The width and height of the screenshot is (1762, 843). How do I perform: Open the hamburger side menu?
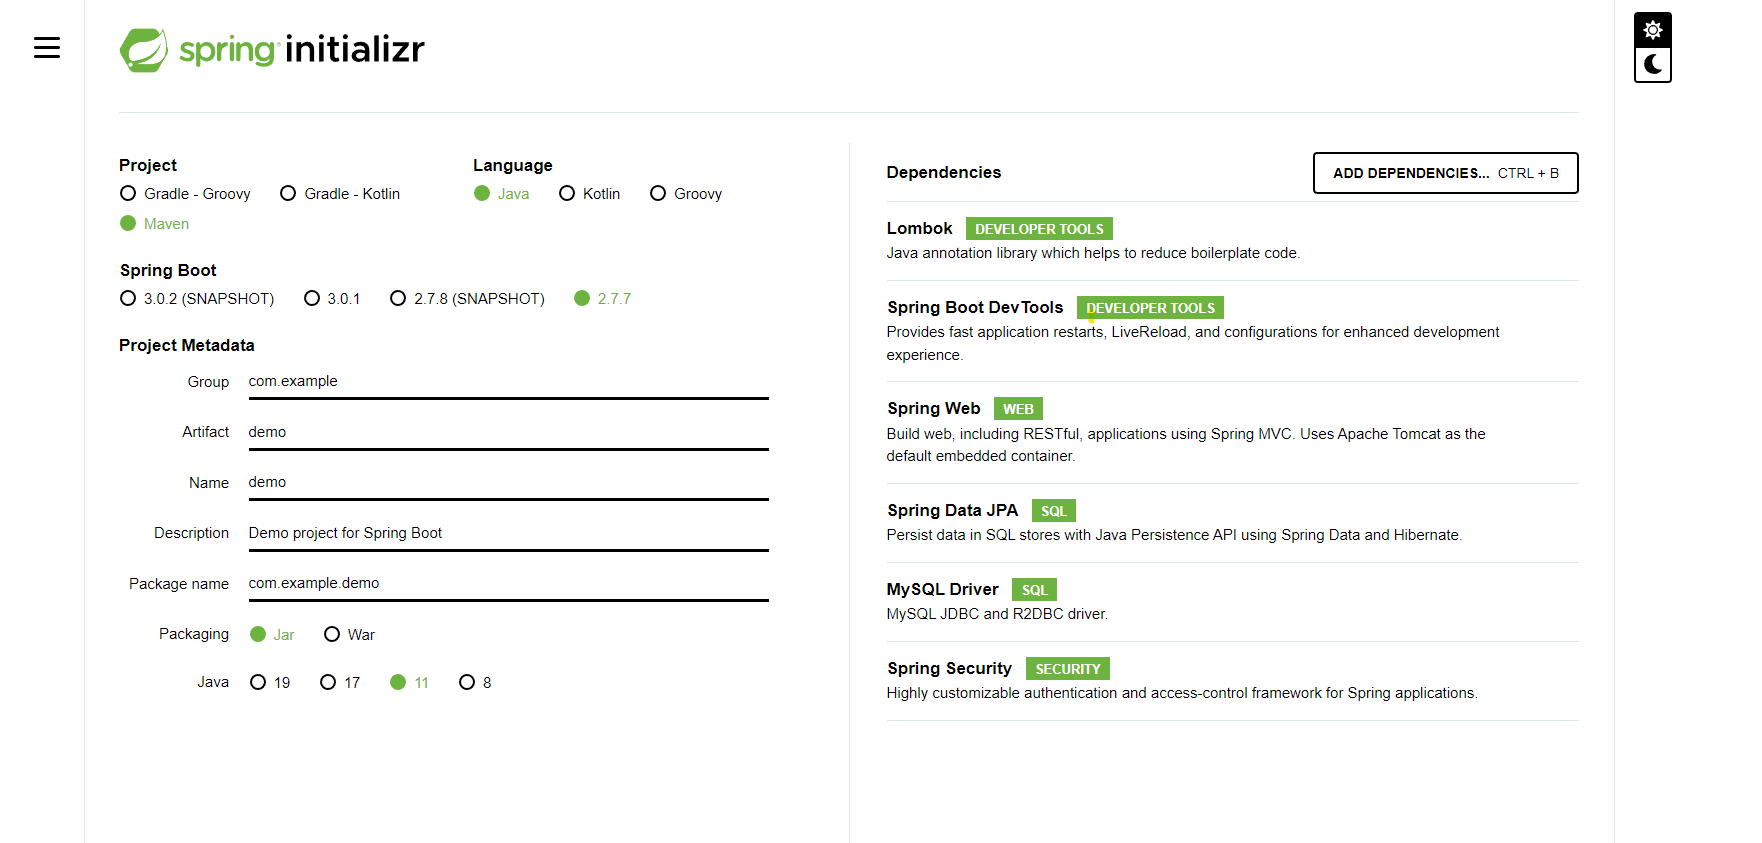click(47, 47)
